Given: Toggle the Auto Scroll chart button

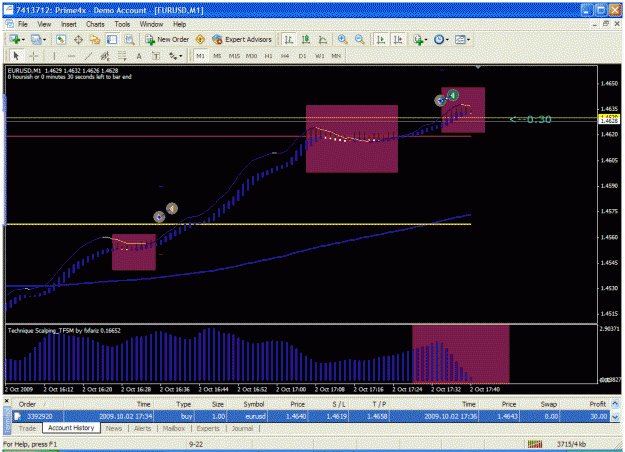Looking at the screenshot, I should pos(381,39).
